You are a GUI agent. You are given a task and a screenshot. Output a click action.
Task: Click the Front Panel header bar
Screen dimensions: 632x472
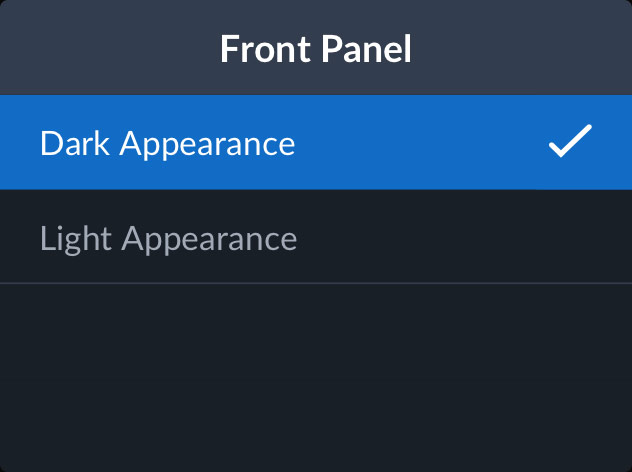[x=316, y=48]
